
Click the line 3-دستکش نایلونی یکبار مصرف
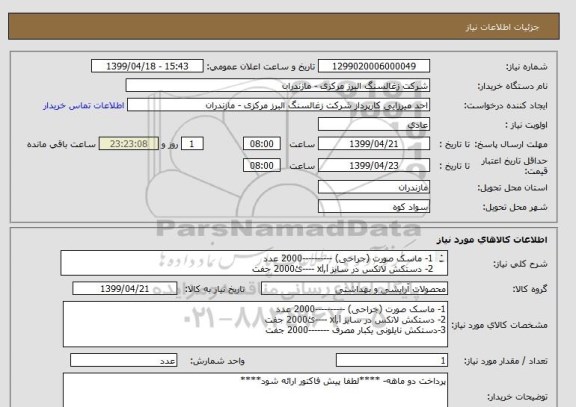pos(356,330)
